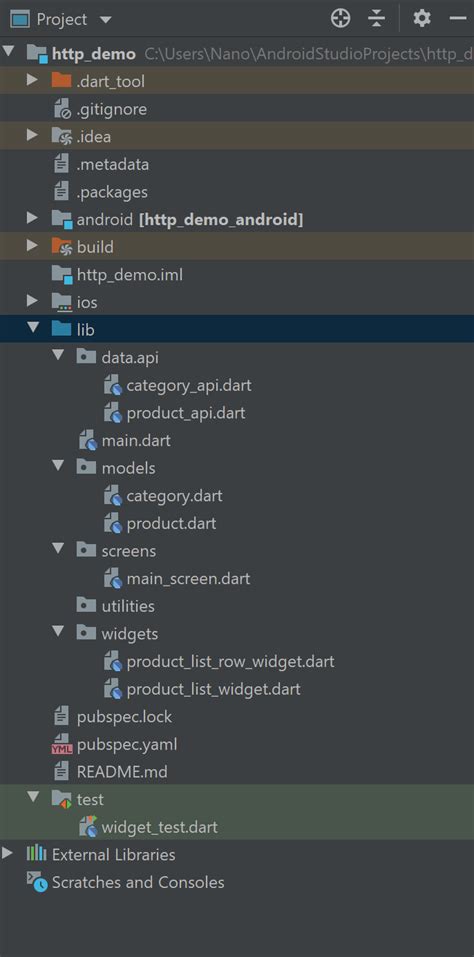Open the Project view dropdown
474x957 pixels.
coord(106,20)
